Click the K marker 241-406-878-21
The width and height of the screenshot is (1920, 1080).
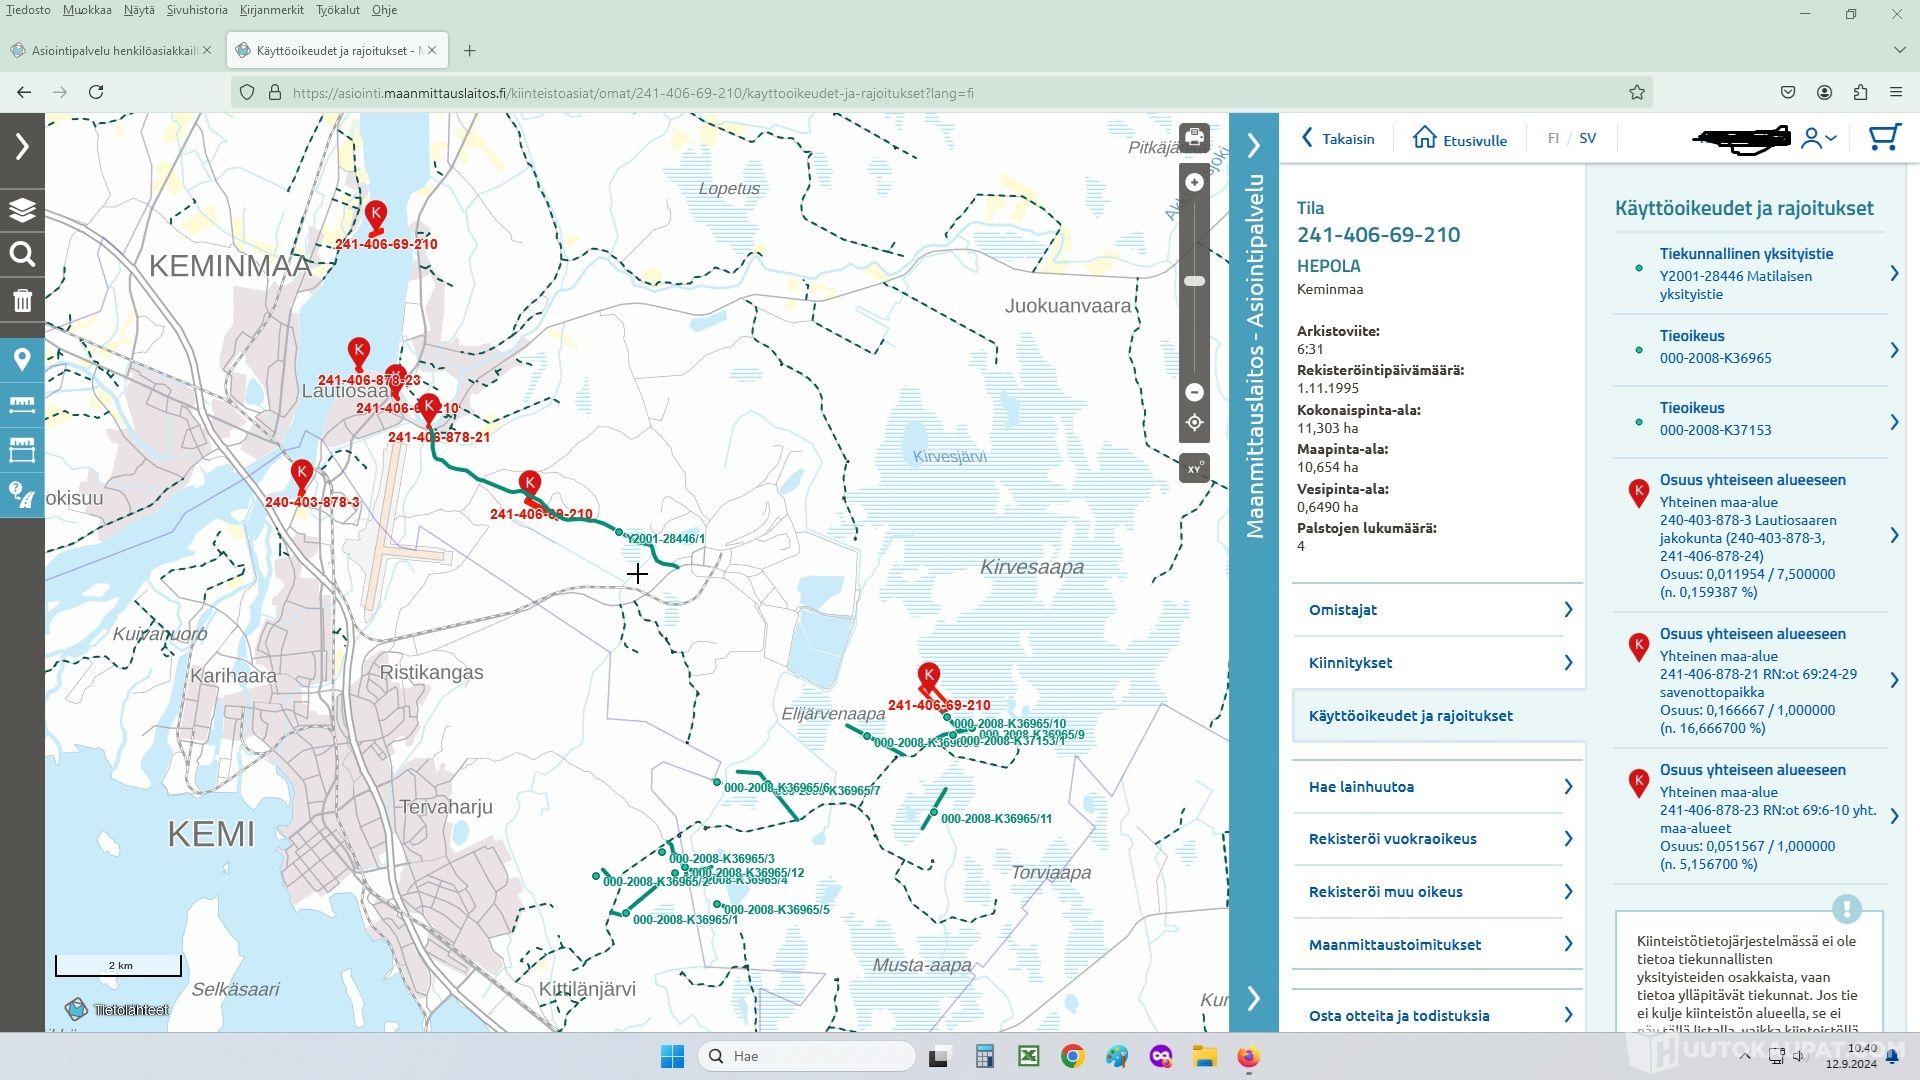tap(429, 408)
